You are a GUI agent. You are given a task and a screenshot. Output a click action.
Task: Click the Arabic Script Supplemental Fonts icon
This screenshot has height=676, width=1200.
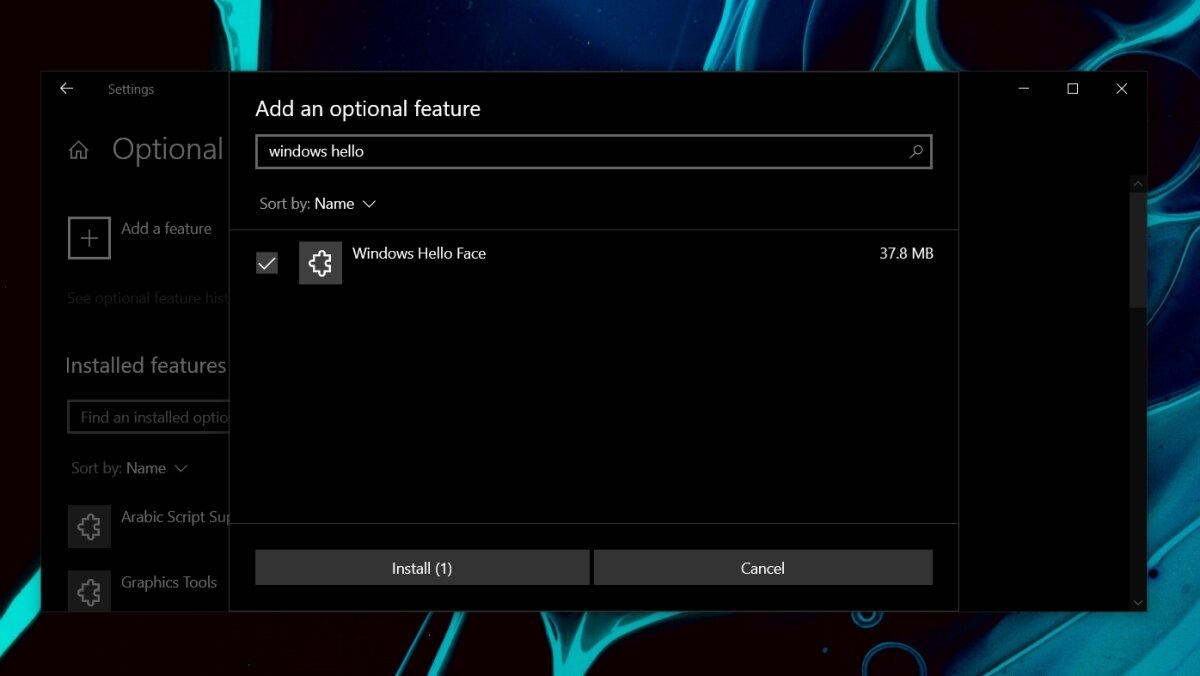[89, 525]
